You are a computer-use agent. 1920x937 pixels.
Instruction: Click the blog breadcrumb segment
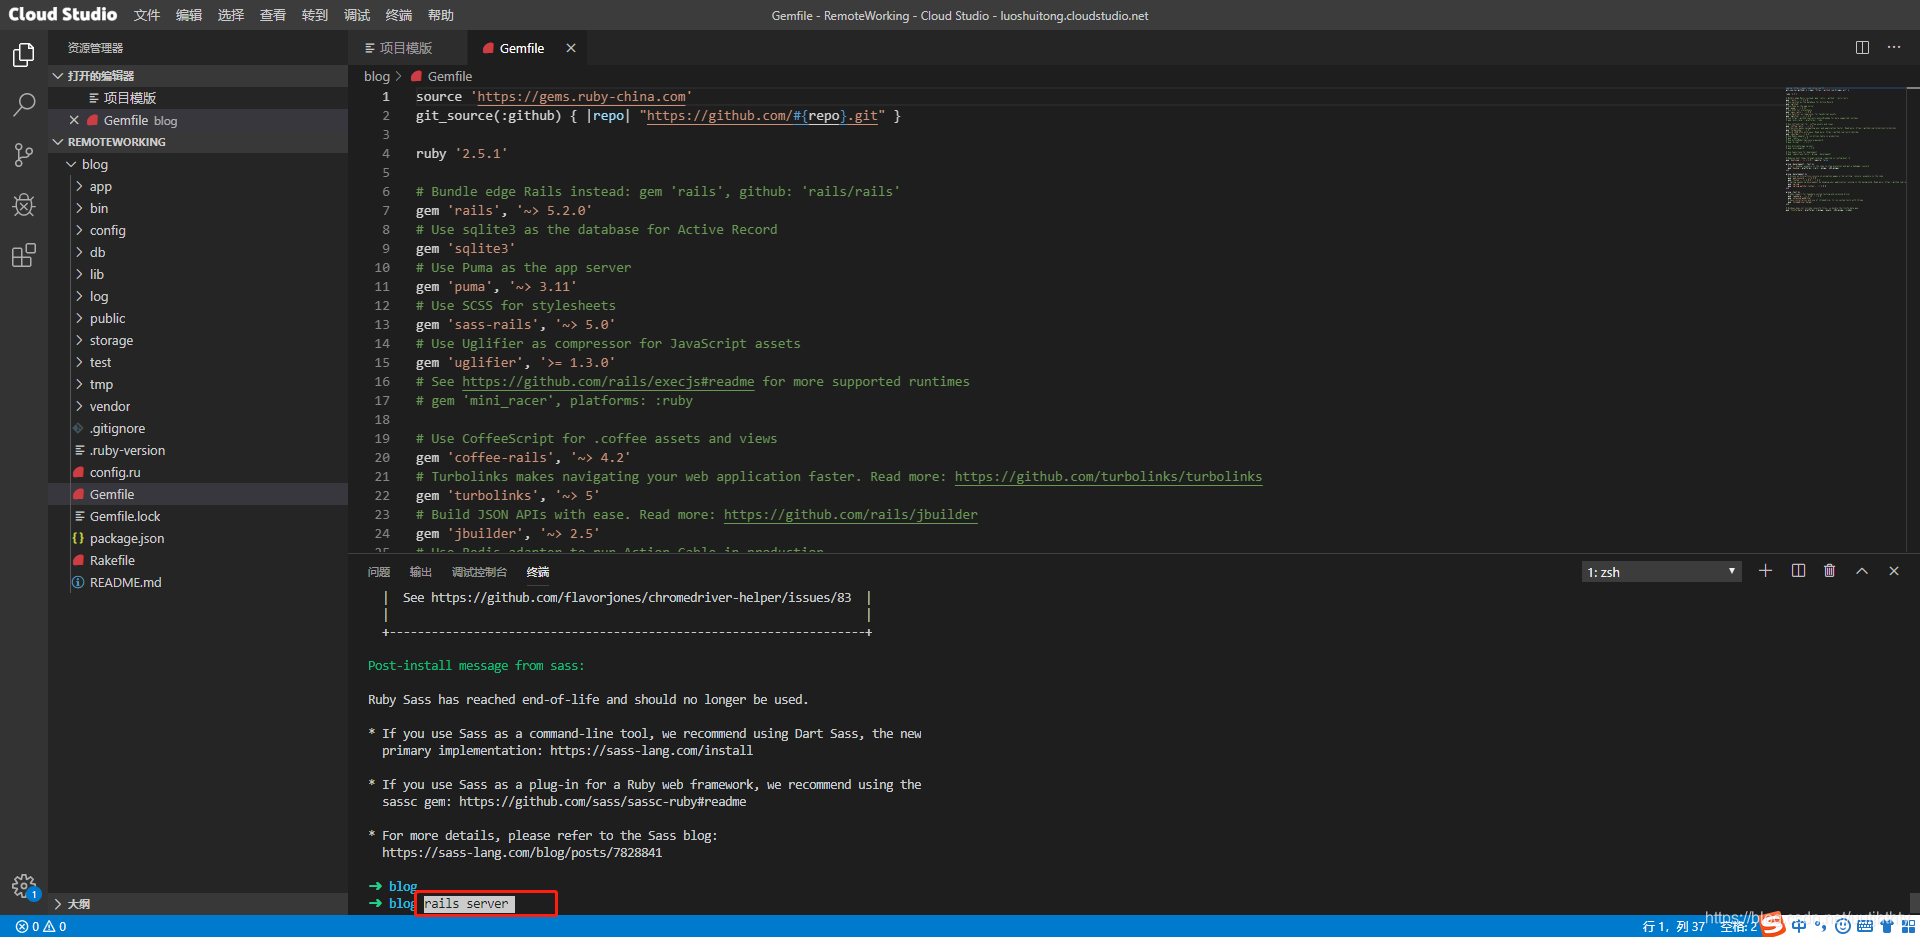(x=377, y=76)
